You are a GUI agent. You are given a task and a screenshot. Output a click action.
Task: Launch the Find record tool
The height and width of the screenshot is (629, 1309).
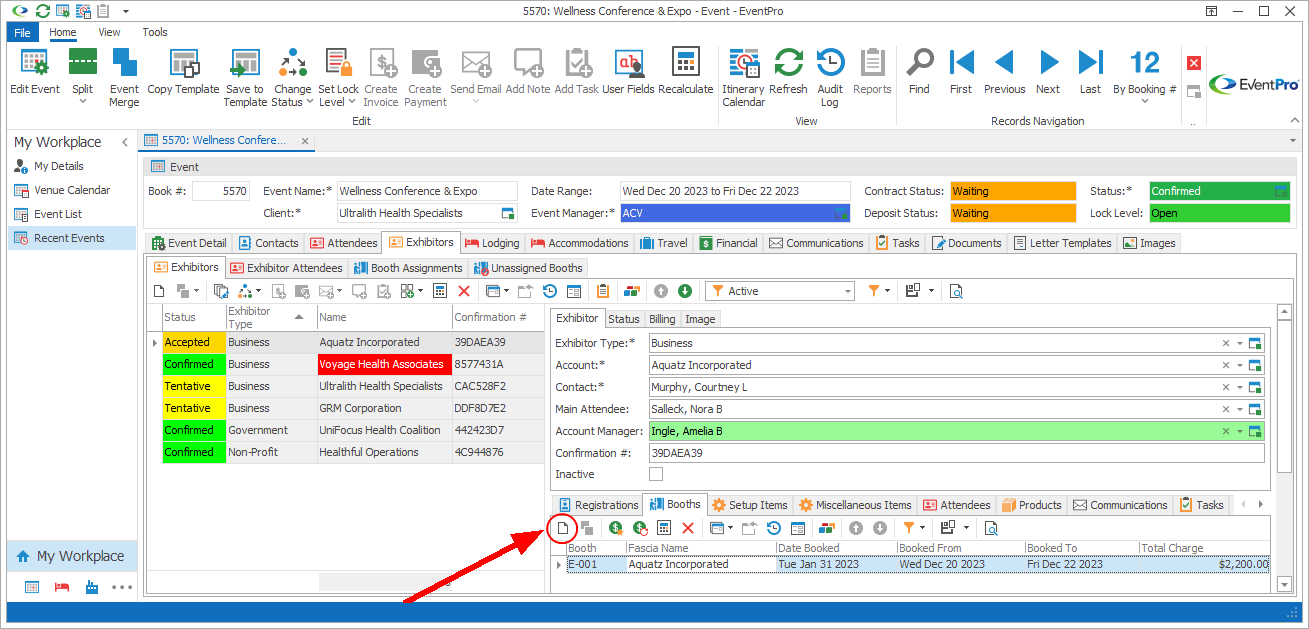coord(919,72)
